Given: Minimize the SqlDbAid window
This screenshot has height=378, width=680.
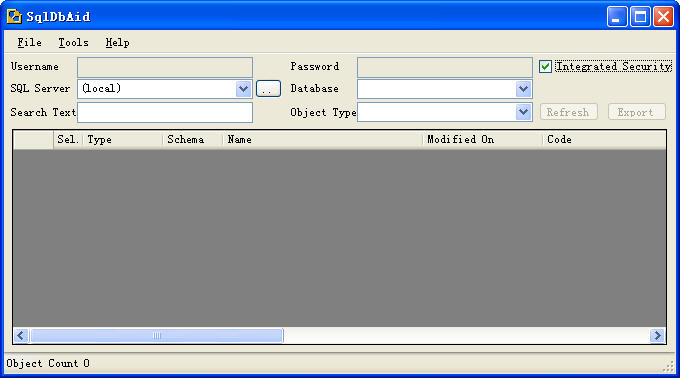Looking at the screenshot, I should (617, 17).
